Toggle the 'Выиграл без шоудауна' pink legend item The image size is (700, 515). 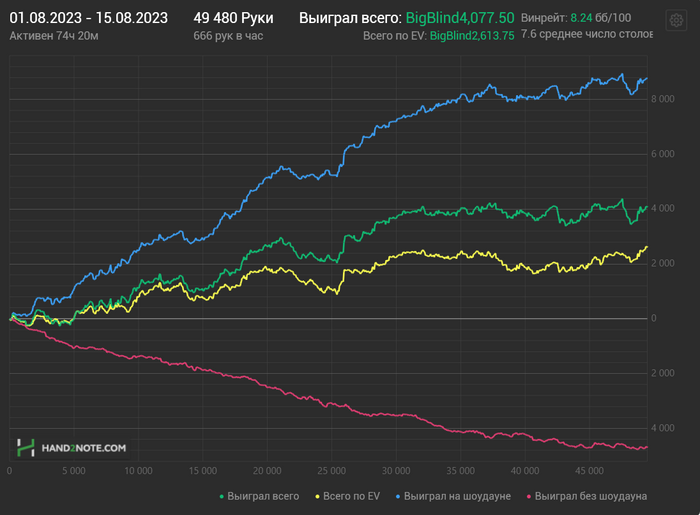pos(587,496)
